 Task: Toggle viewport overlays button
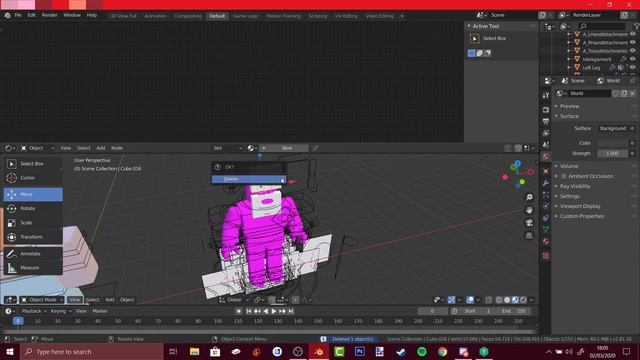tap(470, 300)
